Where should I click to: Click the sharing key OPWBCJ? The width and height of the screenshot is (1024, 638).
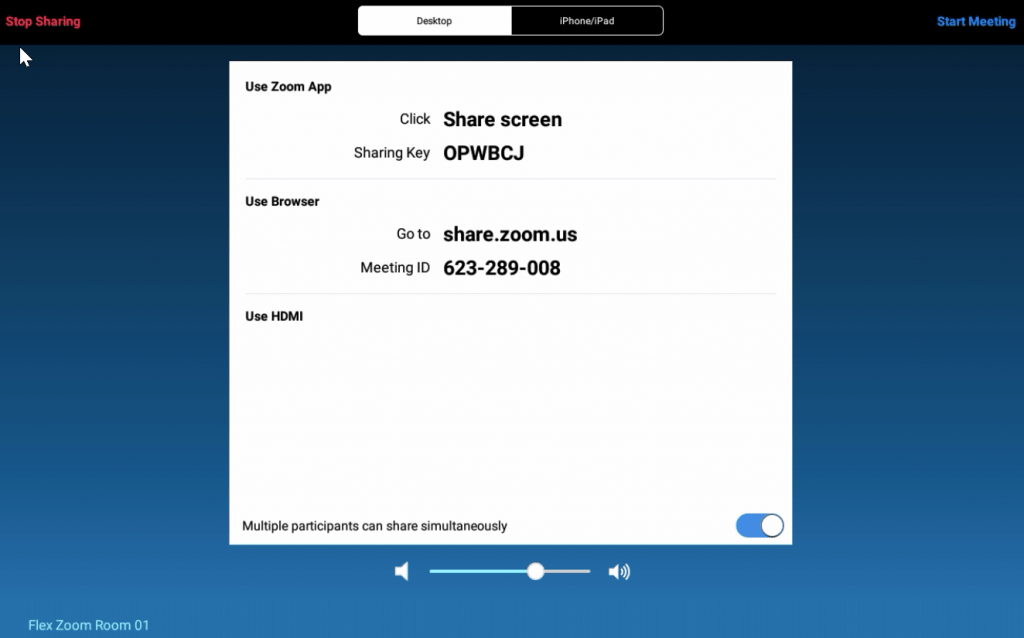[484, 153]
